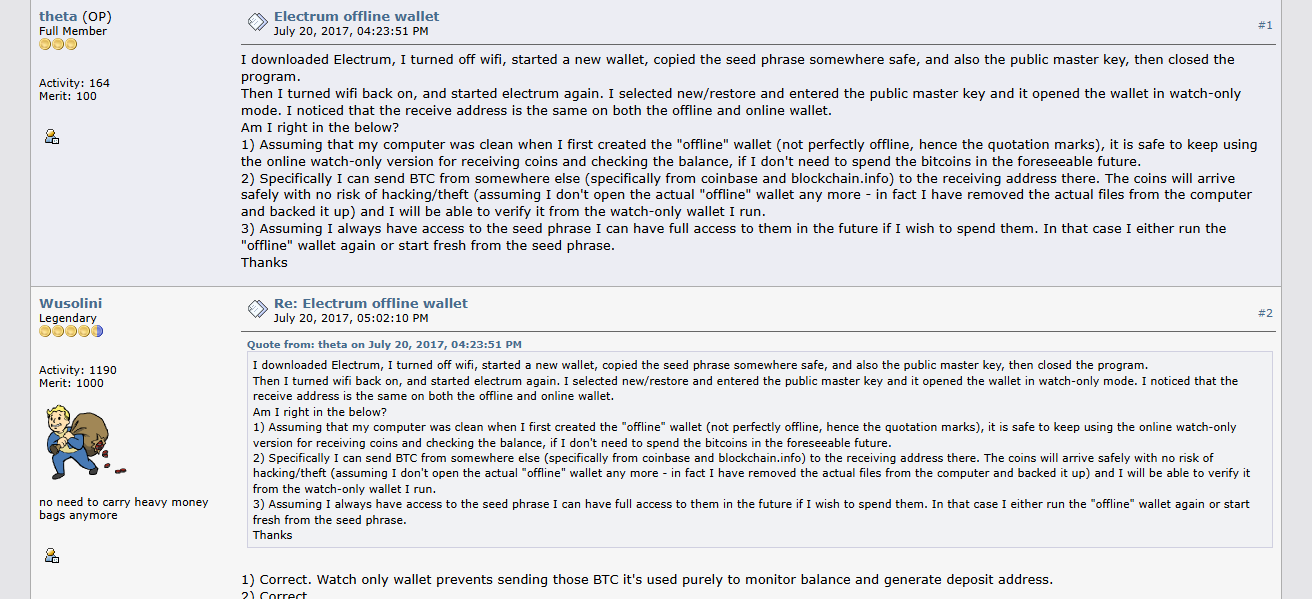Open theta's user profile link
This screenshot has height=599, width=1312.
(58, 16)
